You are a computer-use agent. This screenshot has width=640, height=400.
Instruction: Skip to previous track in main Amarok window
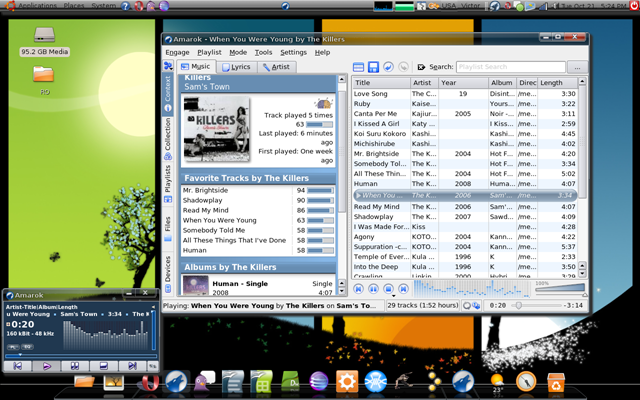(358, 289)
